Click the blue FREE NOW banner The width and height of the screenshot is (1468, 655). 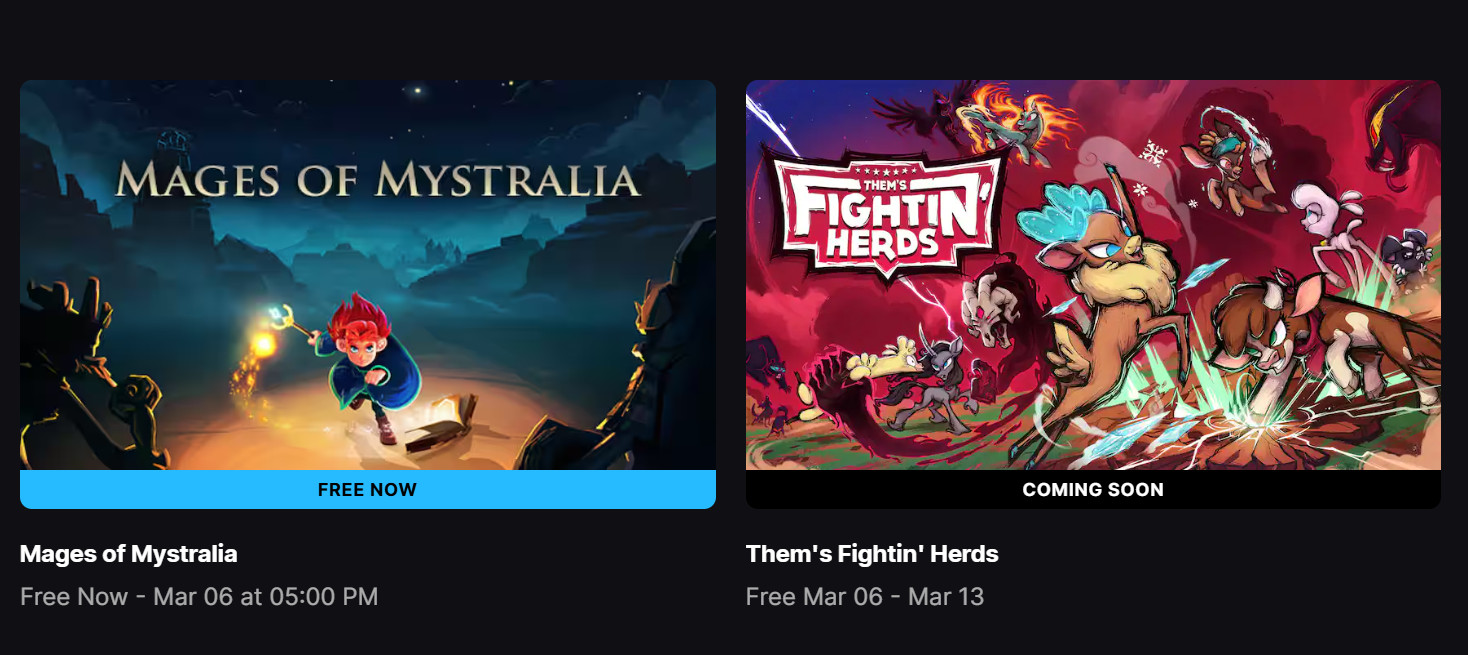(367, 490)
